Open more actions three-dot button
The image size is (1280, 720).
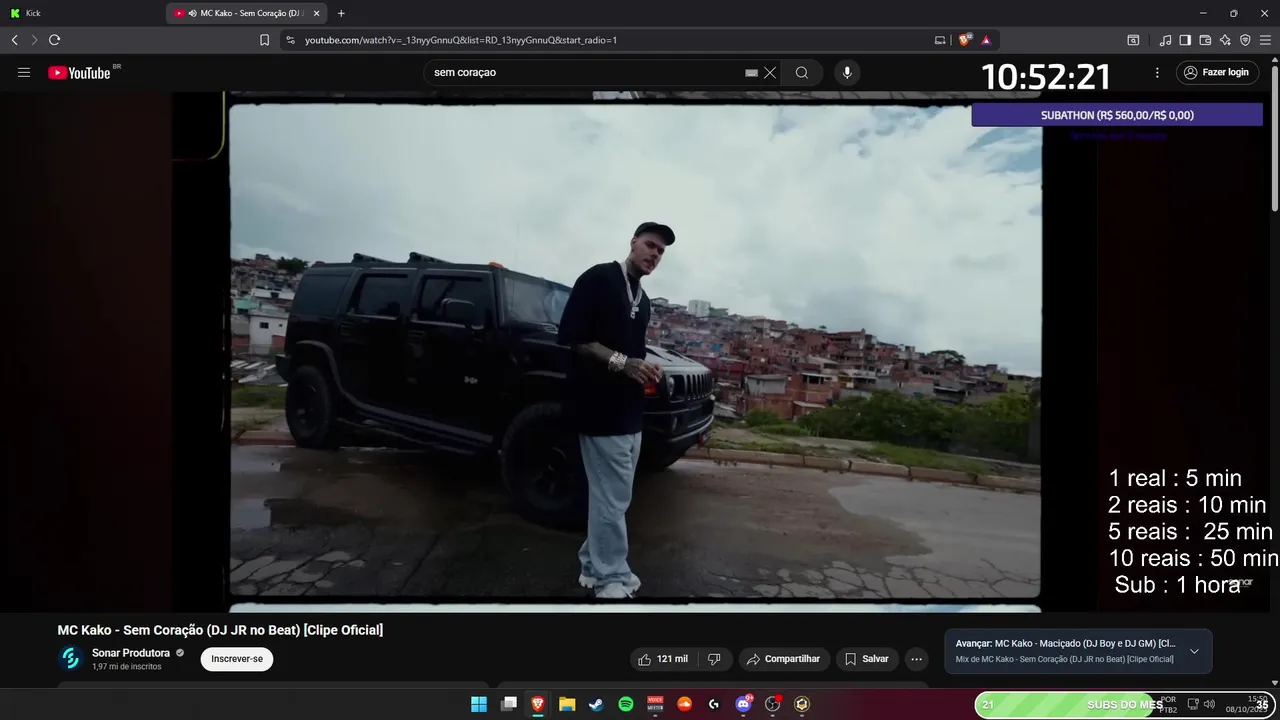(x=916, y=659)
